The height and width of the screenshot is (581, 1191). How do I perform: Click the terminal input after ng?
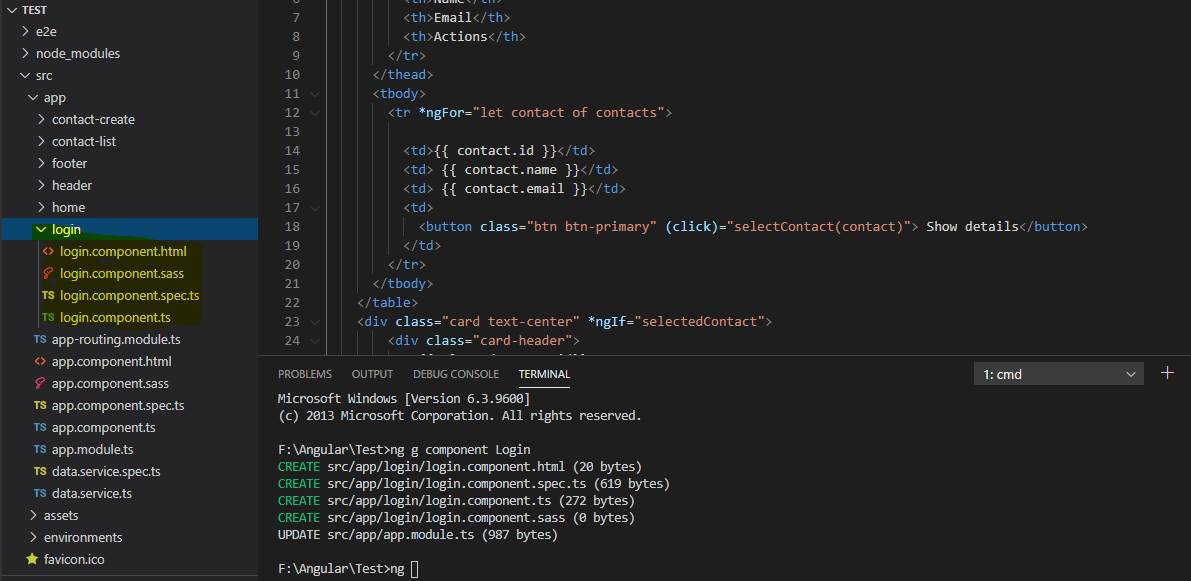tap(414, 569)
